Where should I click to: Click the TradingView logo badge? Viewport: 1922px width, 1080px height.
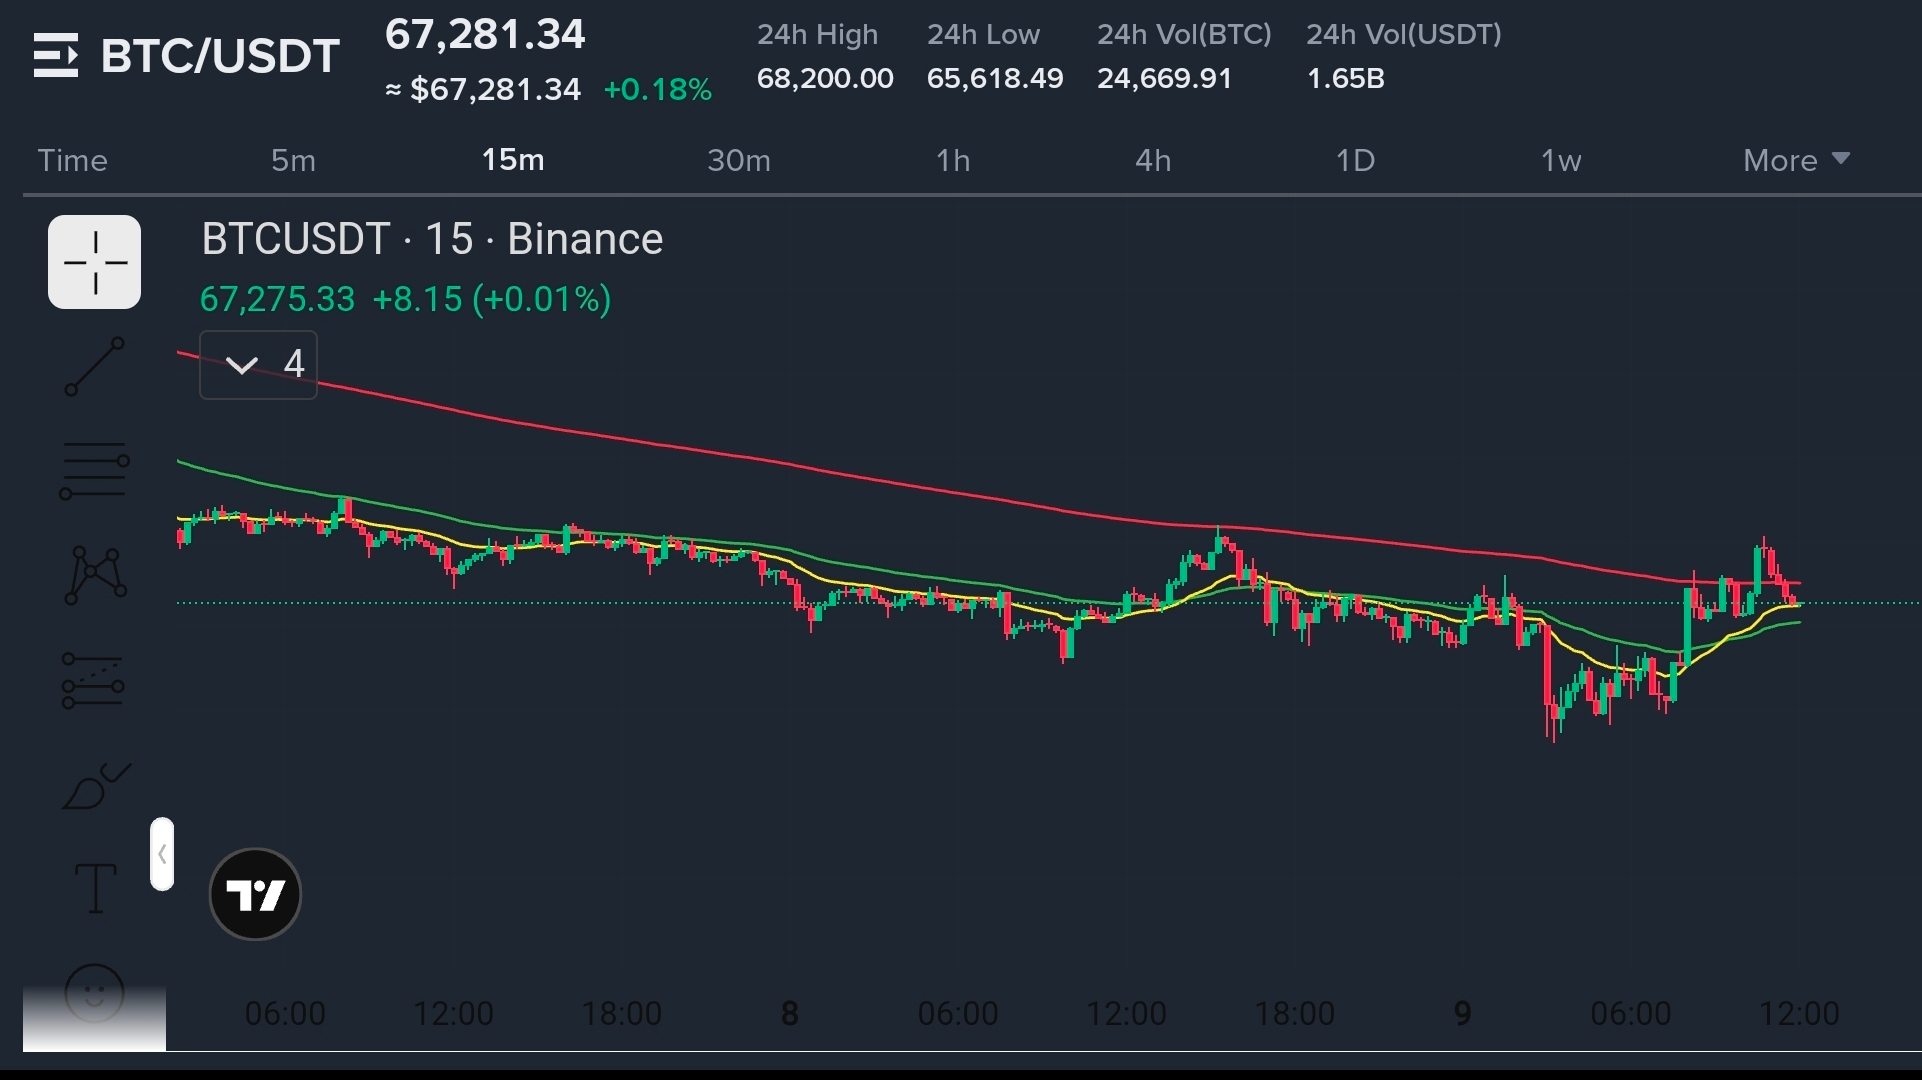pos(255,894)
